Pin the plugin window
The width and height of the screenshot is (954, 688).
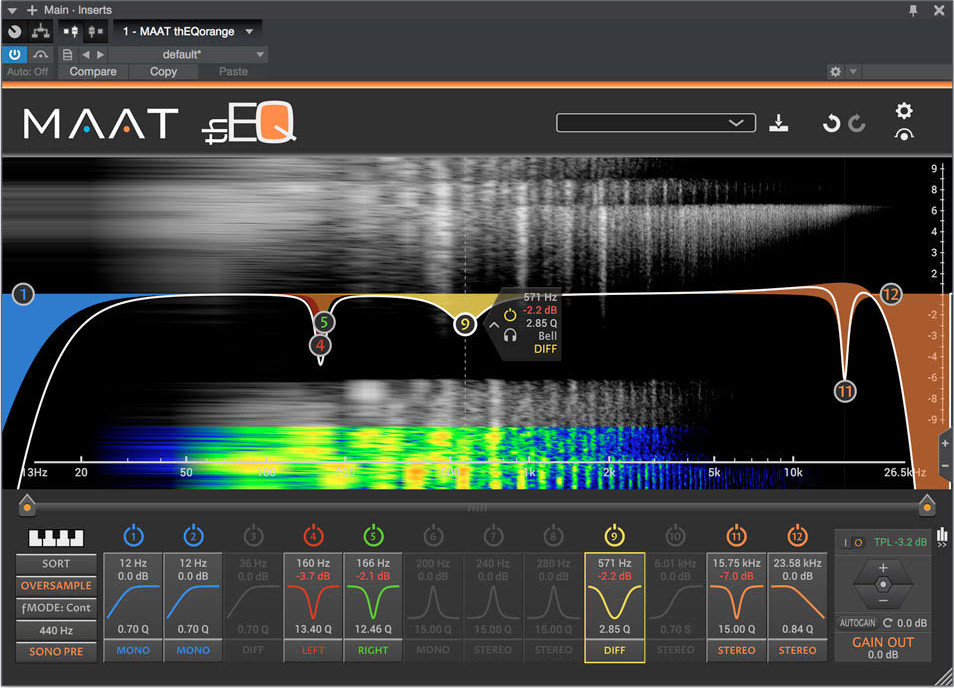pyautogui.click(x=913, y=10)
